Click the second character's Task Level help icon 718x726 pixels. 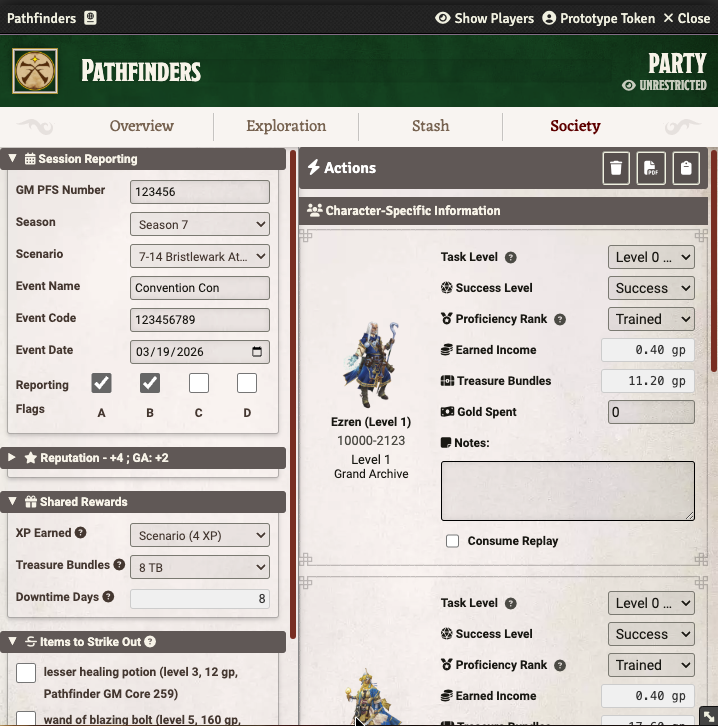pyautogui.click(x=511, y=603)
